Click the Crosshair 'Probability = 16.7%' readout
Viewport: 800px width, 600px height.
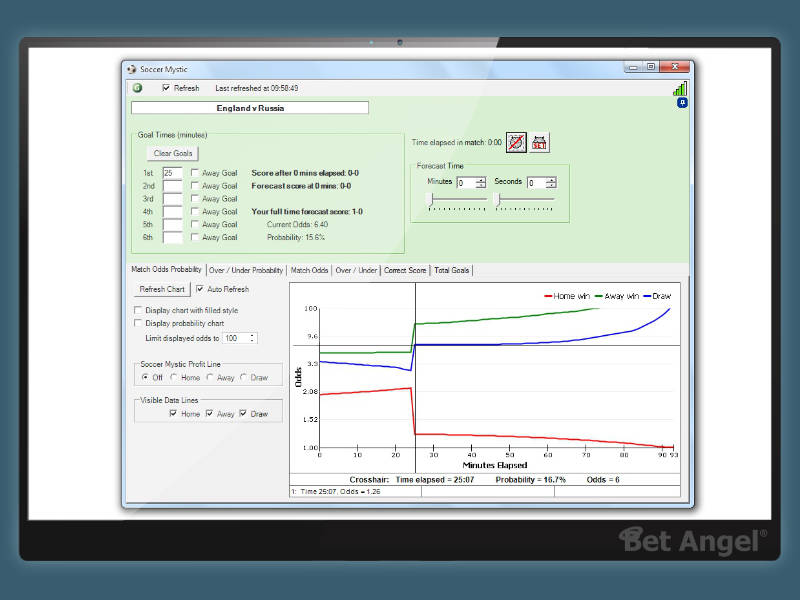pos(531,480)
